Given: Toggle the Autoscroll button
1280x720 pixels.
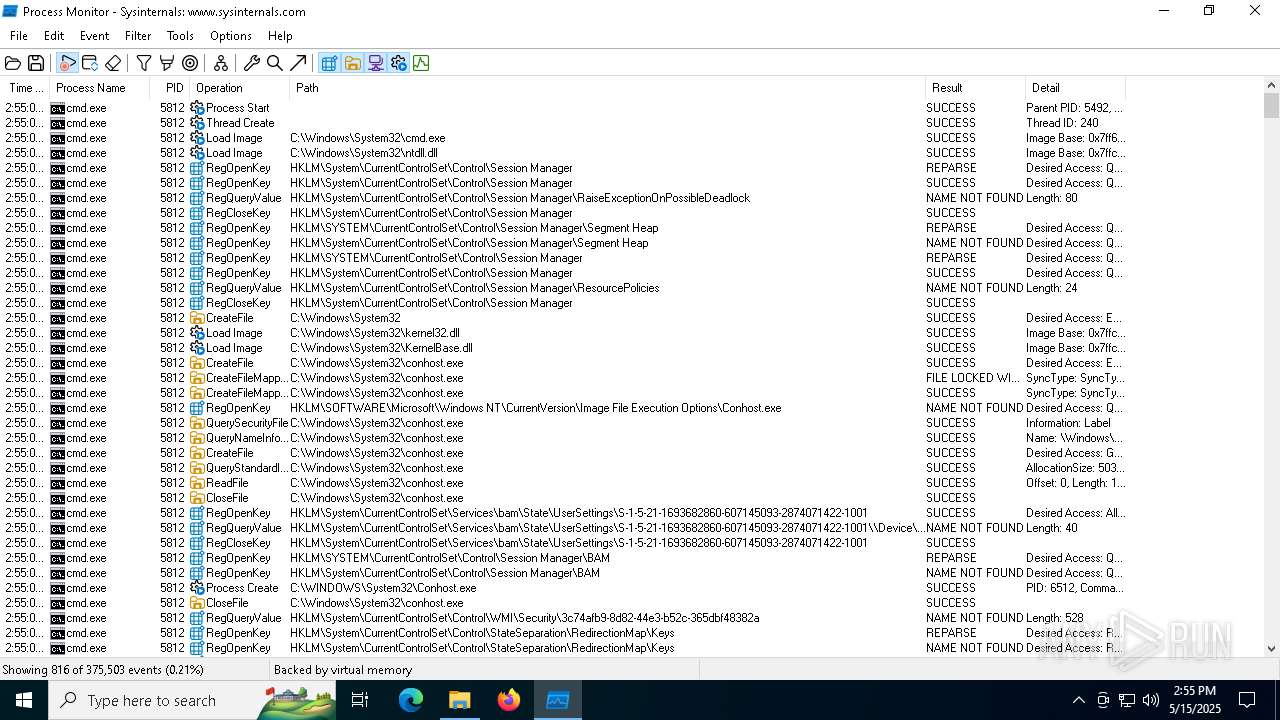Looking at the screenshot, I should [x=90, y=63].
